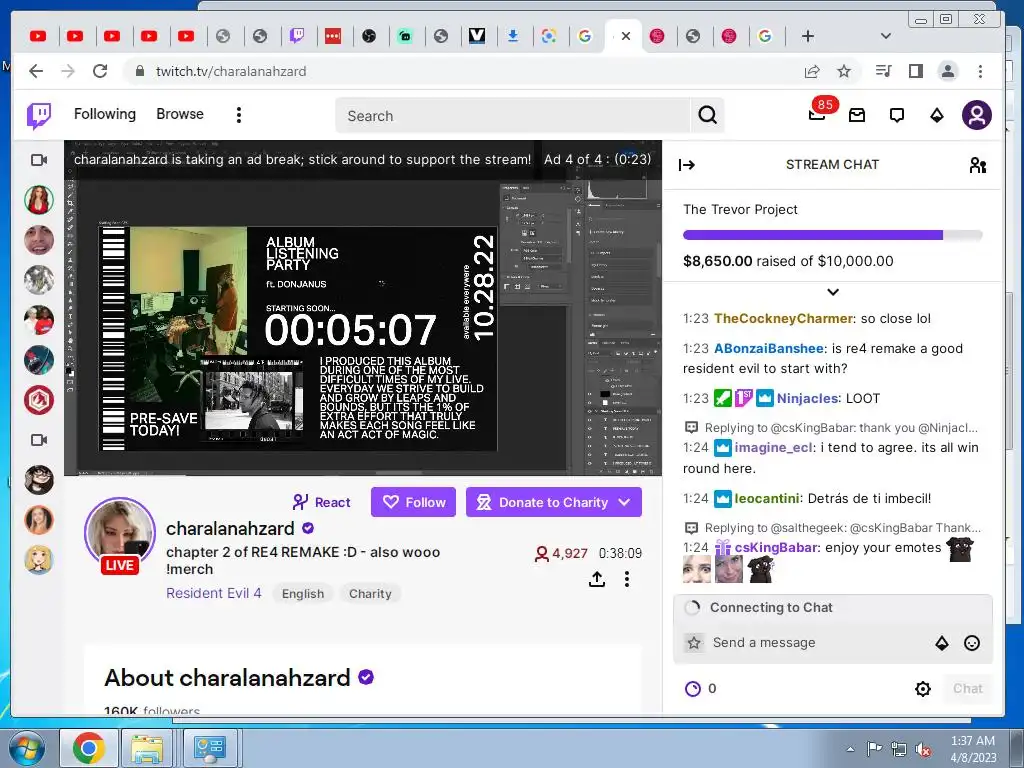Switch to the first YouTube tab
The image size is (1024, 768).
point(38,36)
